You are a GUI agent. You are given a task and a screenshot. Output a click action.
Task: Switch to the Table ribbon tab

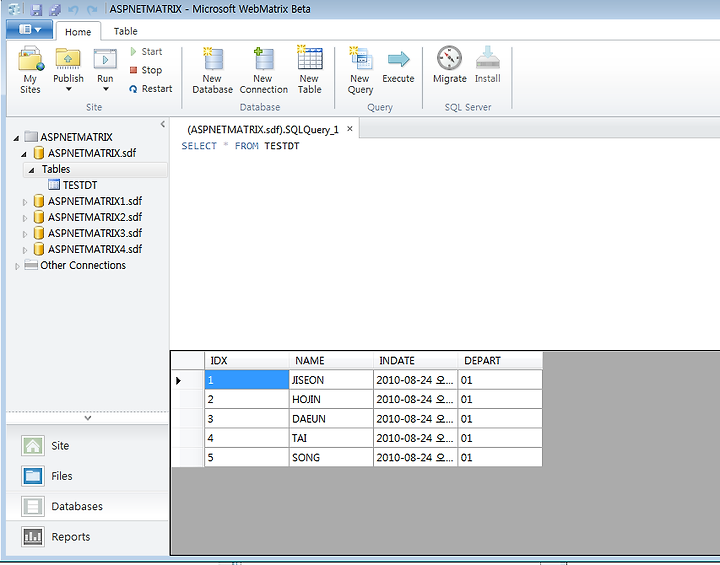pos(125,31)
